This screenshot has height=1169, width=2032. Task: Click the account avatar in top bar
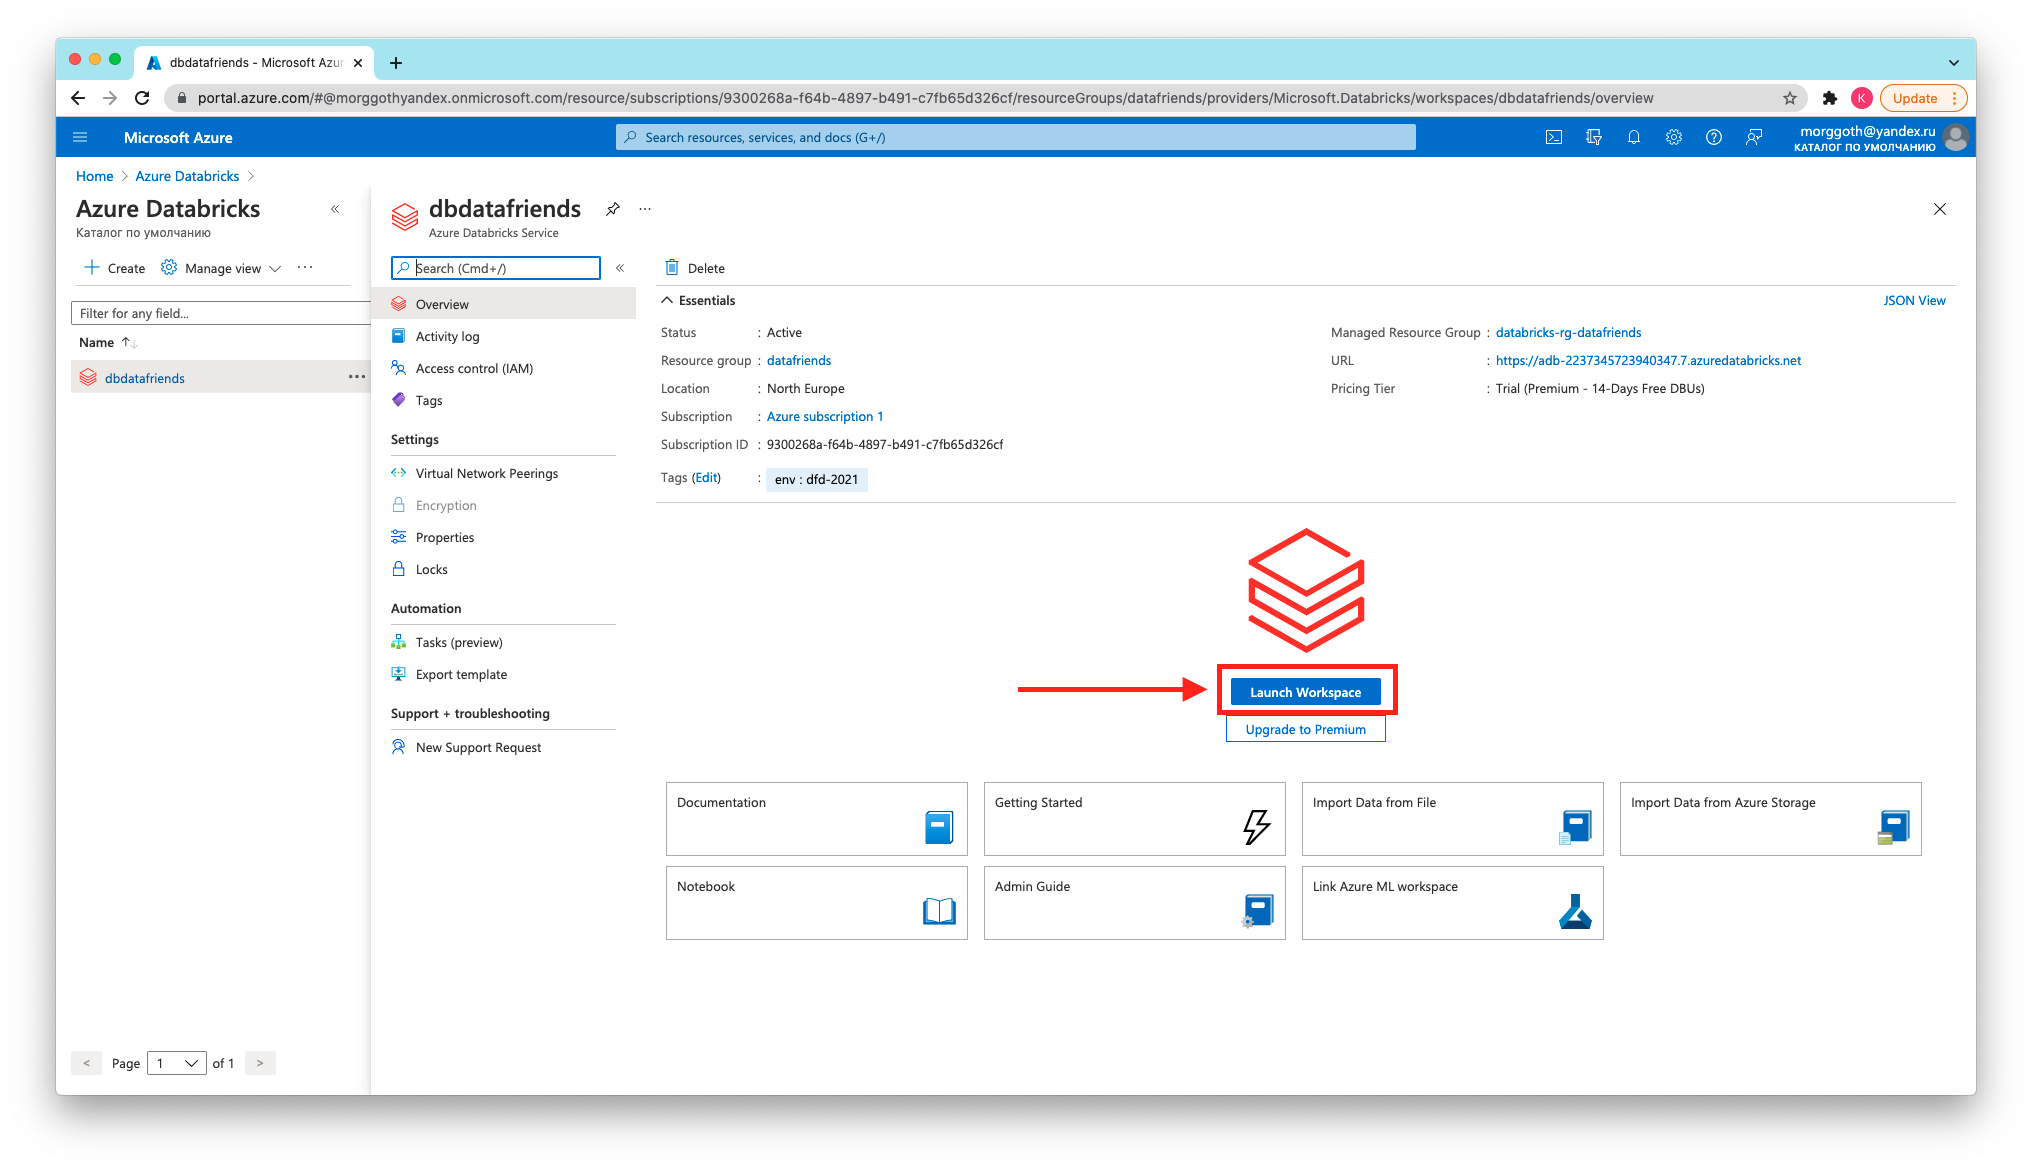click(x=1957, y=137)
